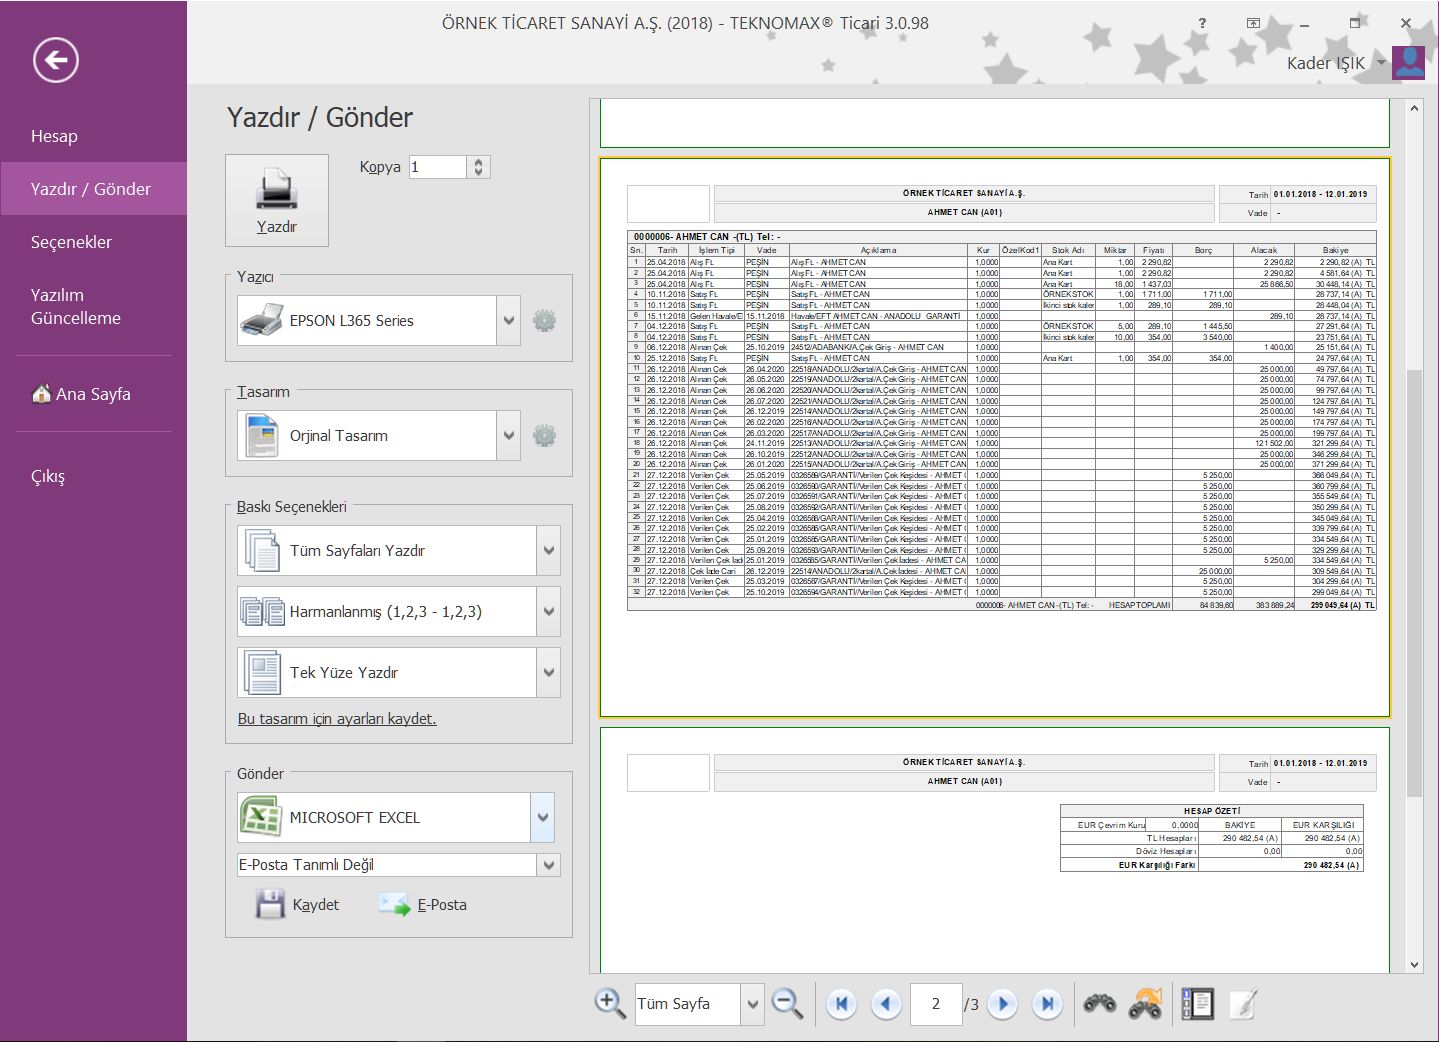Go to the next preview page
The height and width of the screenshot is (1042, 1439).
(x=1002, y=1004)
